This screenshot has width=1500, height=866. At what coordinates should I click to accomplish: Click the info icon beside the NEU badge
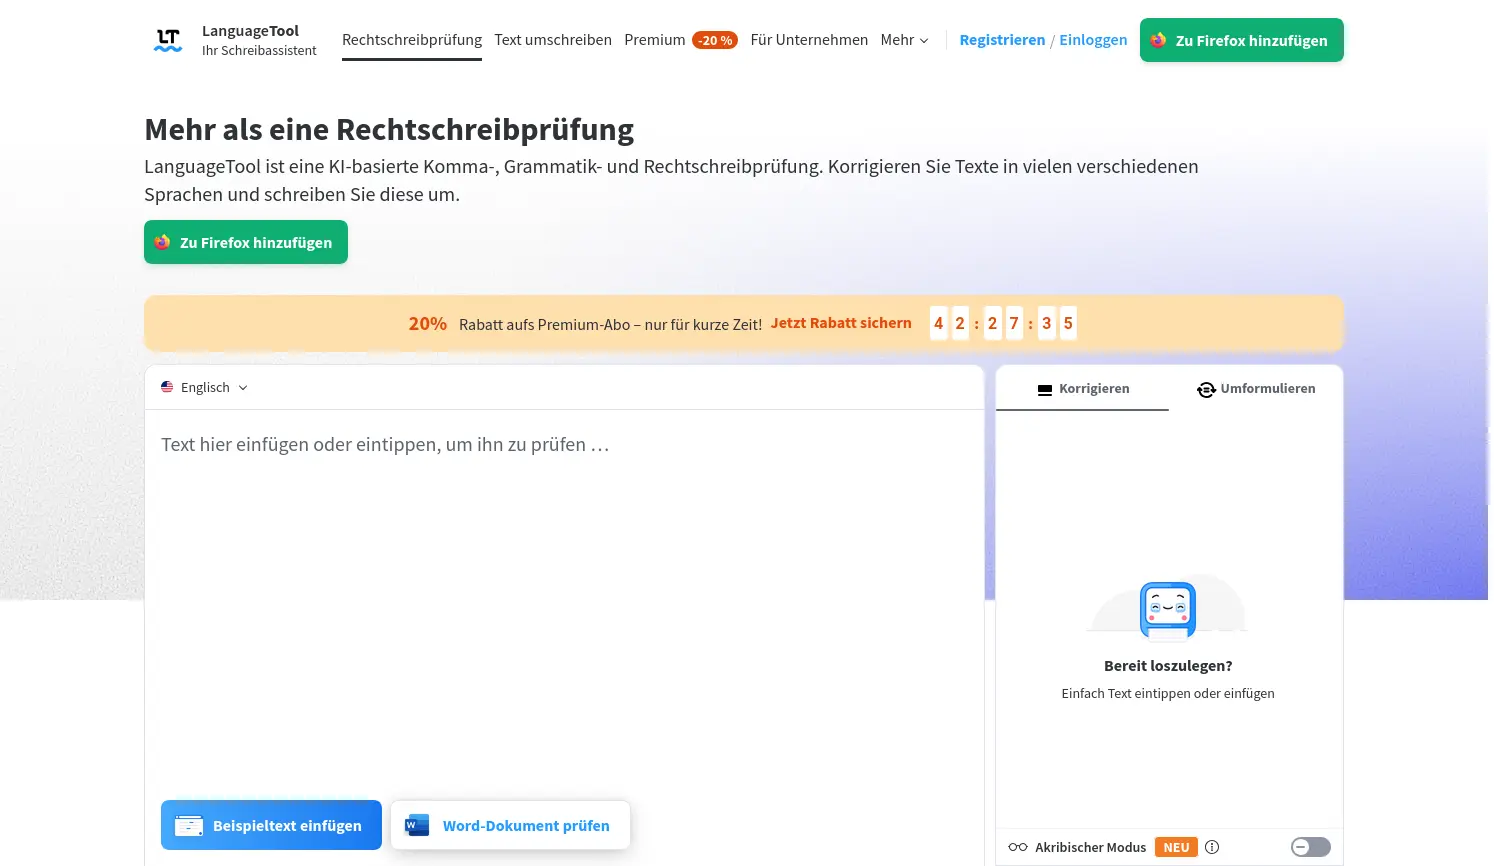coord(1212,847)
